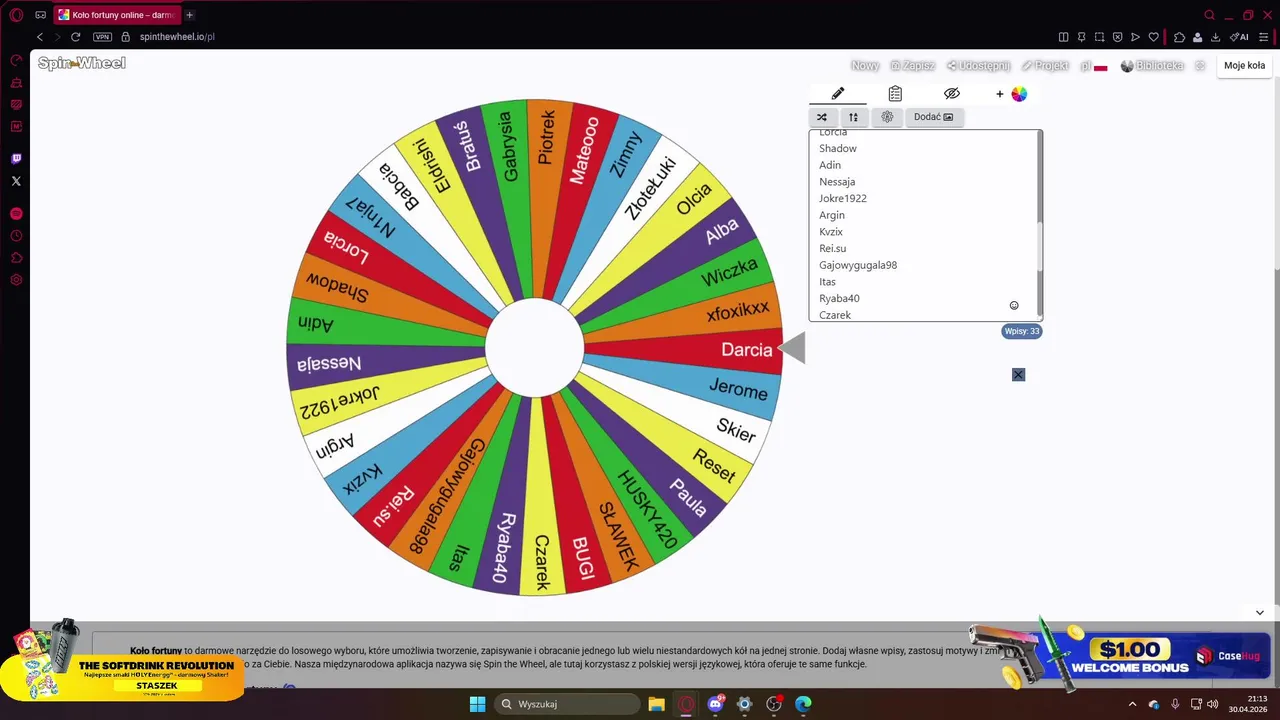Click the emoji smiley icon in entries box
The image size is (1280, 720).
[x=1014, y=305]
